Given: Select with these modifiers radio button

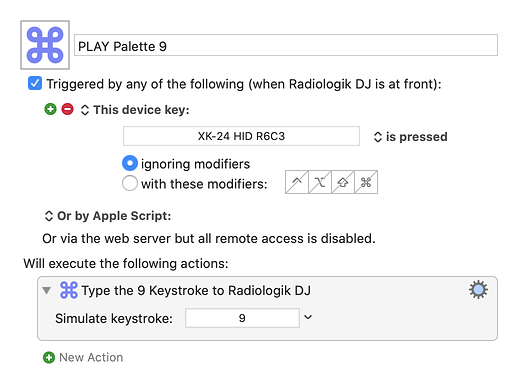Looking at the screenshot, I should [130, 183].
